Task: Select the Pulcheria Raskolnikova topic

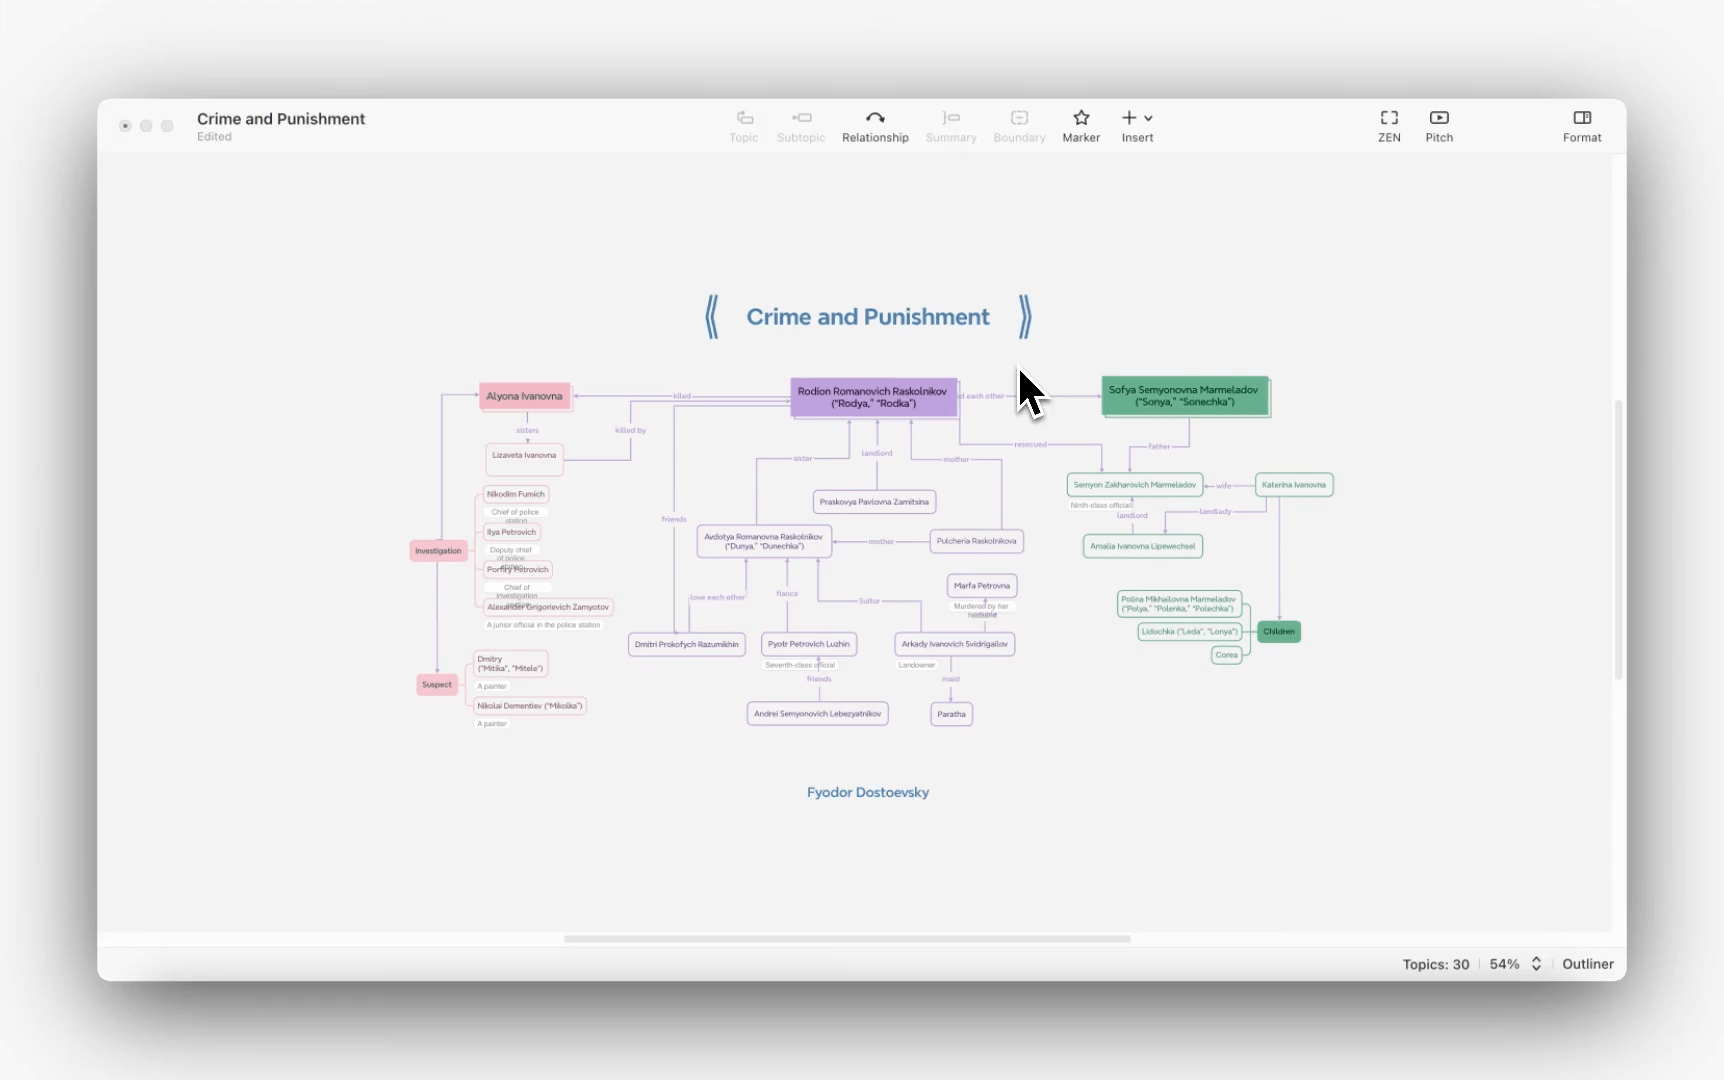Action: click(976, 541)
